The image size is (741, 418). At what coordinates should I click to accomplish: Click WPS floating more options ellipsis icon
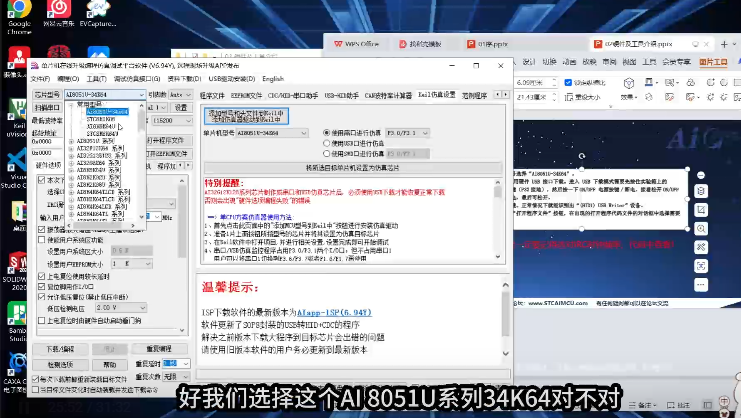click(701, 285)
